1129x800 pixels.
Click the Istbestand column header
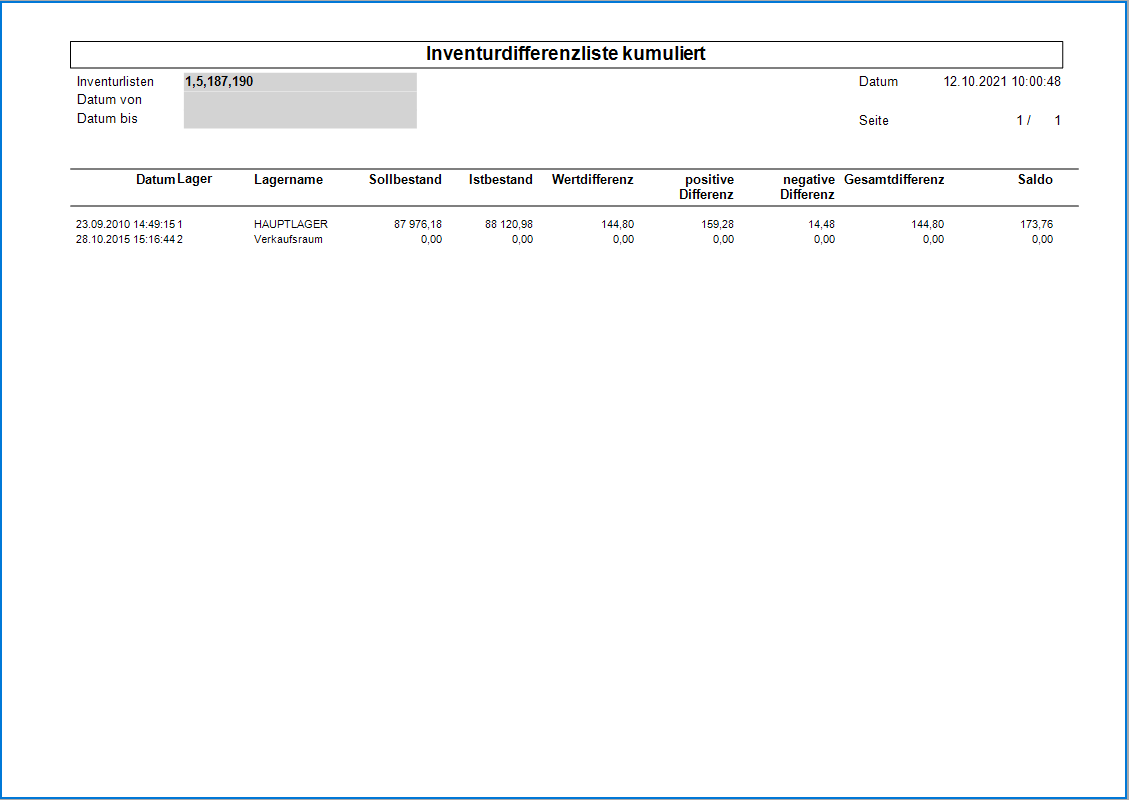500,180
